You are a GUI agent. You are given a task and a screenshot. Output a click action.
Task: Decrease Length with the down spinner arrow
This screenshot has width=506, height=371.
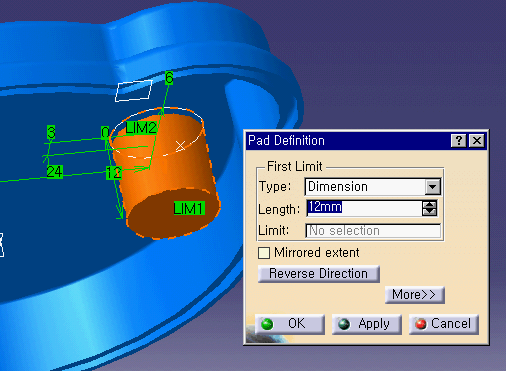pos(429,212)
